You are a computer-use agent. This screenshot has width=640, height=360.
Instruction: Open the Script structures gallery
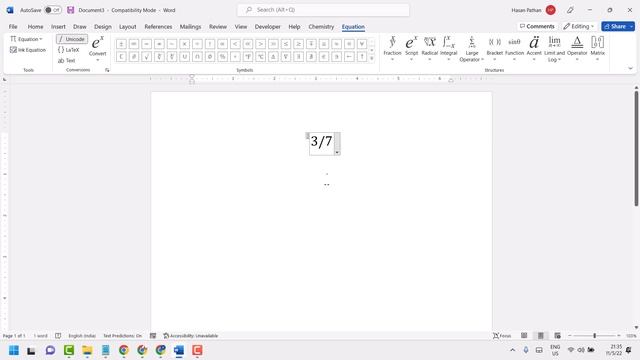click(411, 48)
